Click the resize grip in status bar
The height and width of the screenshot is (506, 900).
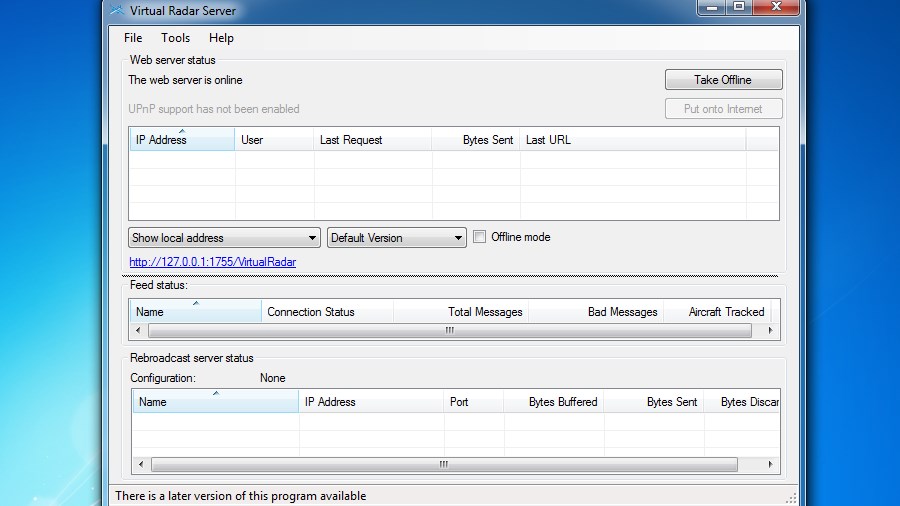pos(791,497)
